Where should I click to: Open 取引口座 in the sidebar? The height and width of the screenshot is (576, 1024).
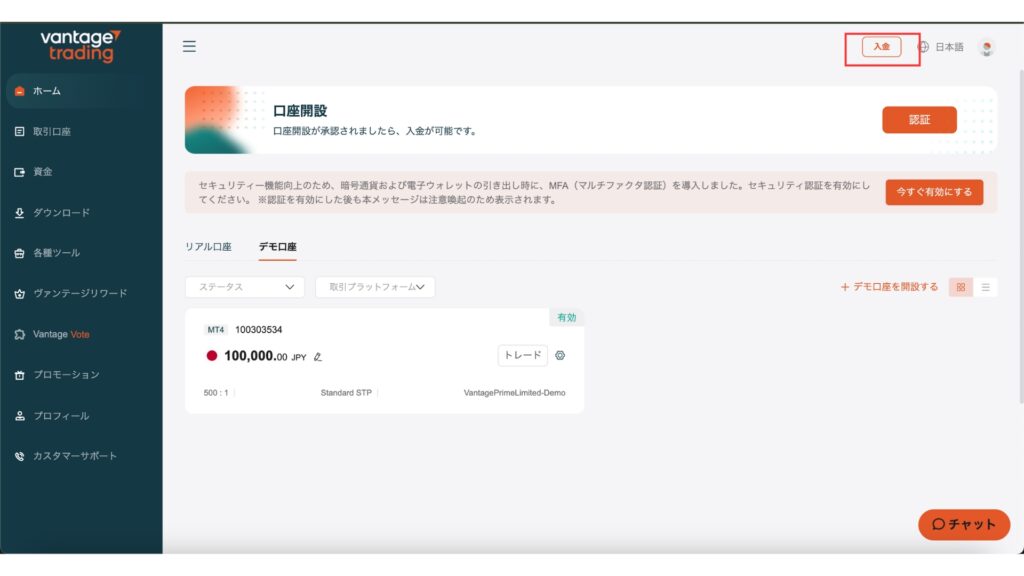[x=50, y=131]
